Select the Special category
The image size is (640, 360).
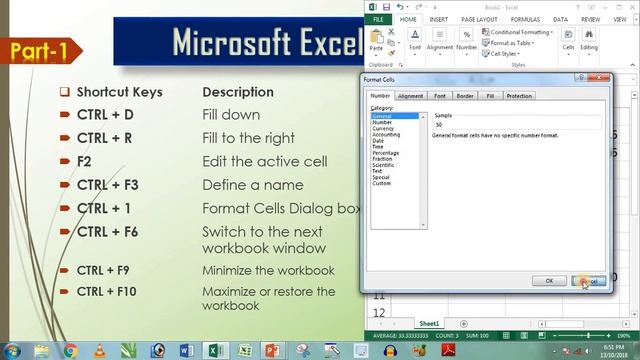(x=380, y=178)
